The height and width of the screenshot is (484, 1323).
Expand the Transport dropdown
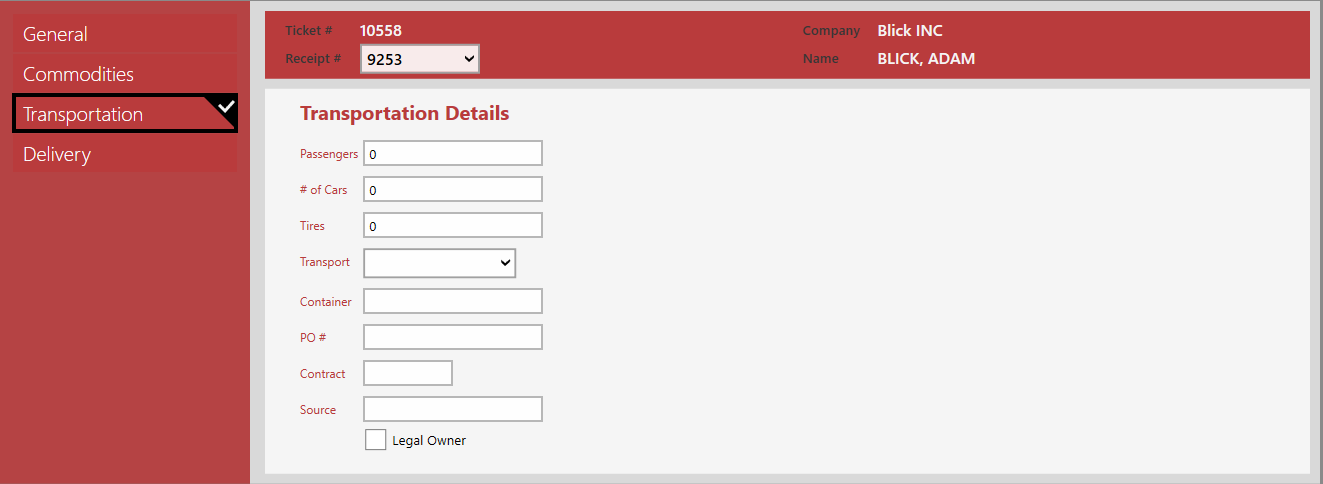click(x=439, y=262)
